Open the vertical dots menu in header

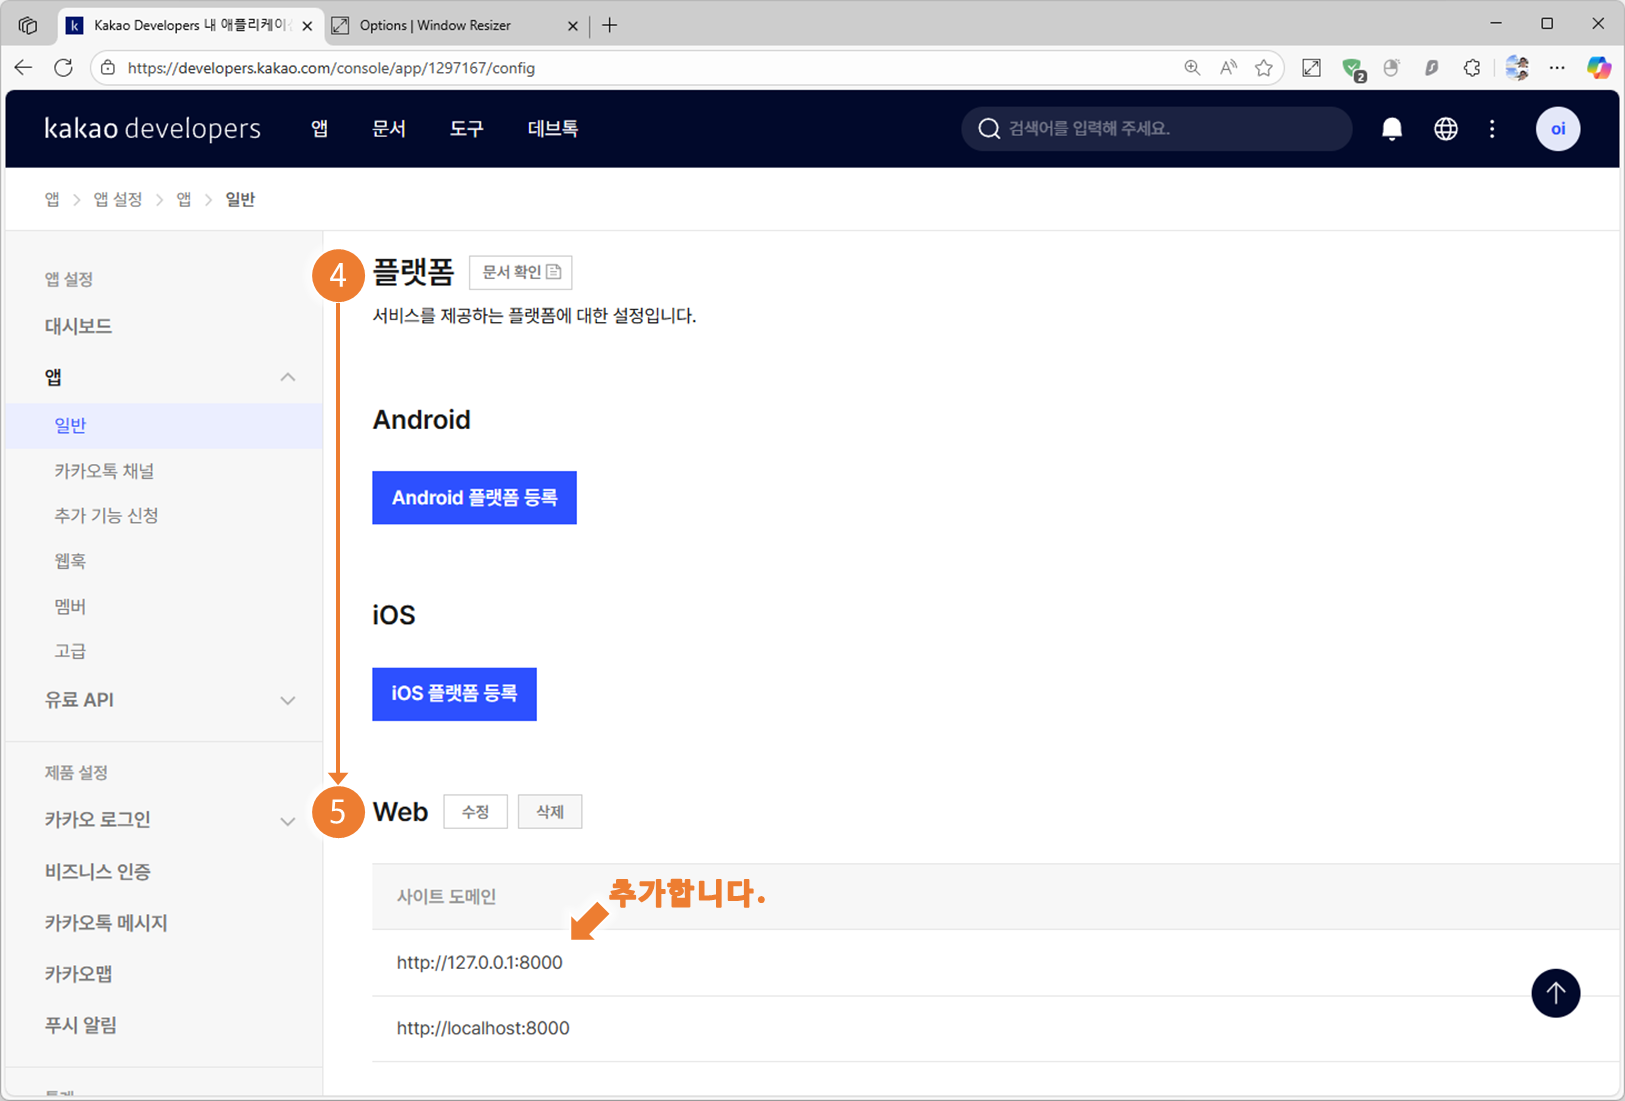[x=1492, y=129]
